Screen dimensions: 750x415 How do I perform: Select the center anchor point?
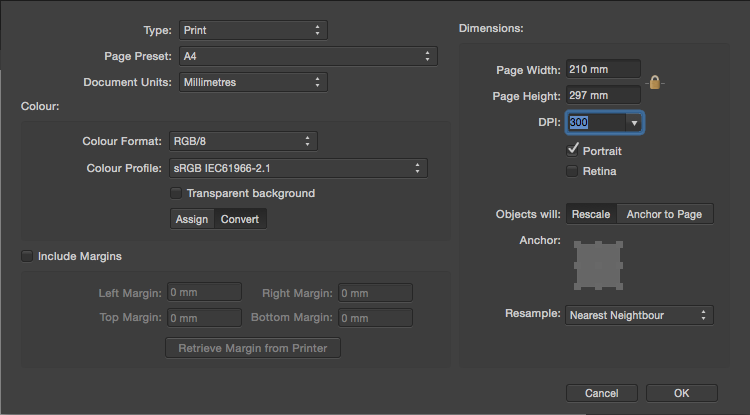click(x=598, y=265)
